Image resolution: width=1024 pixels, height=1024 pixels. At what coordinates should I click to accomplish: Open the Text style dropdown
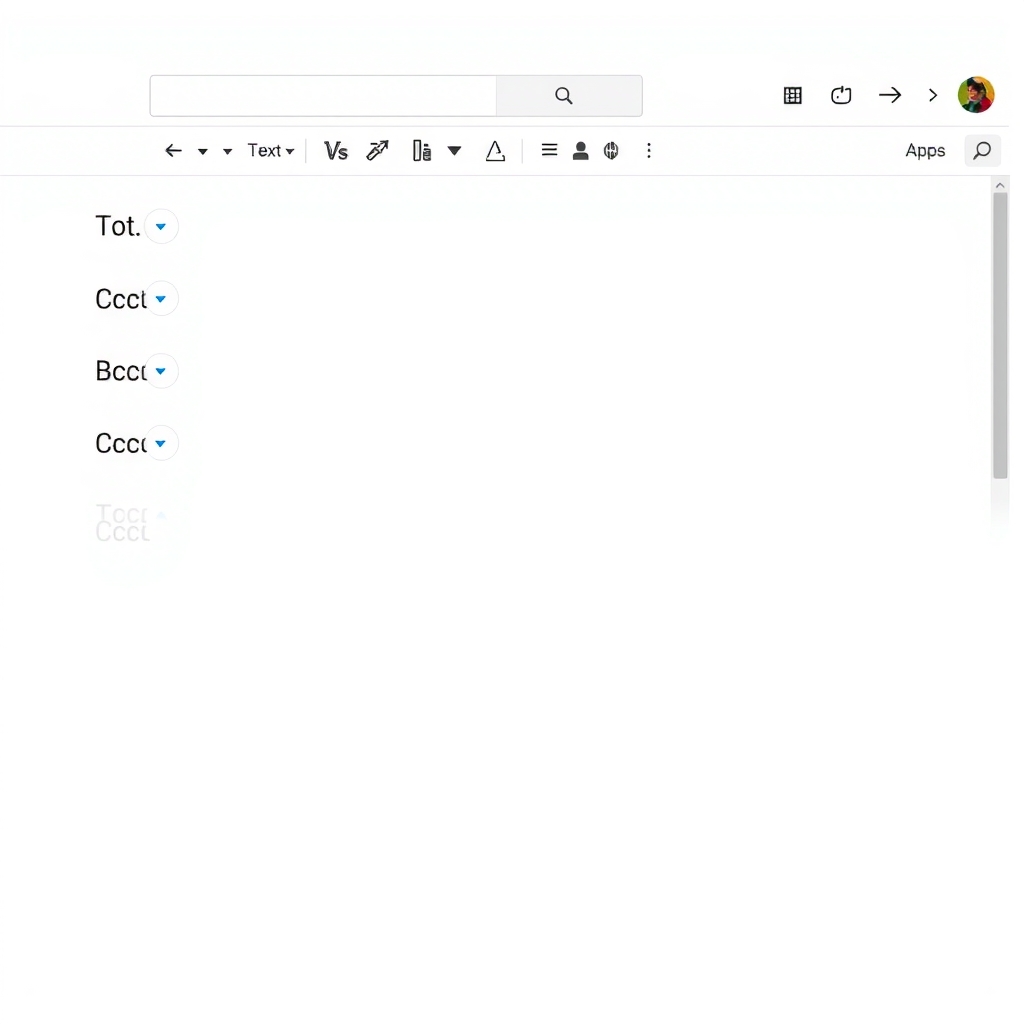click(270, 151)
